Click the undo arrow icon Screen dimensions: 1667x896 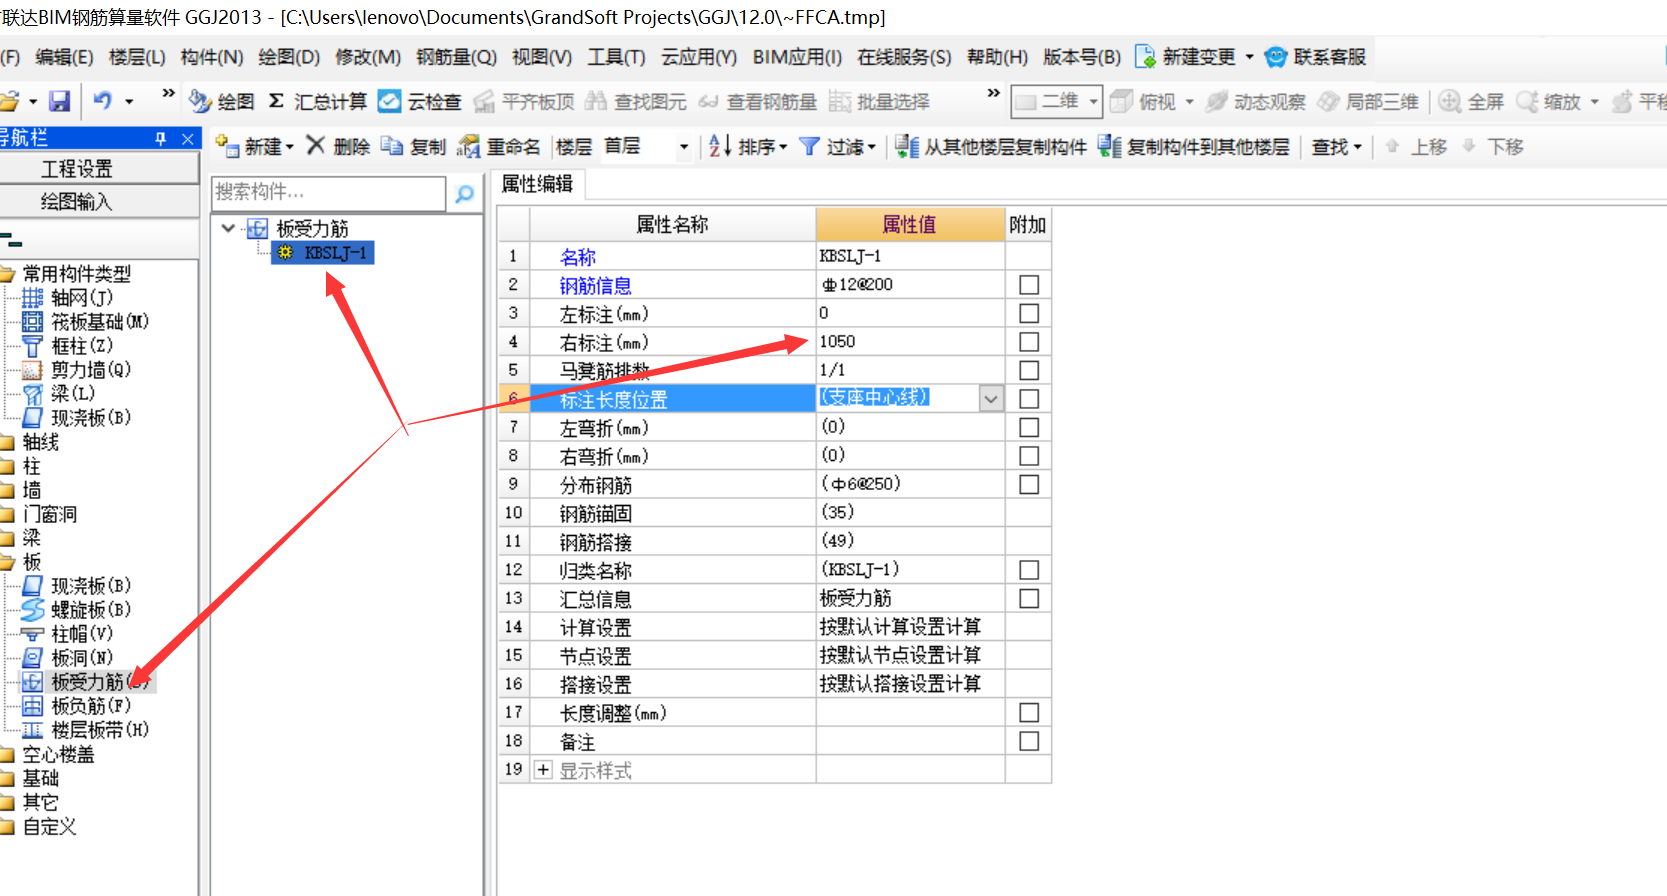102,101
